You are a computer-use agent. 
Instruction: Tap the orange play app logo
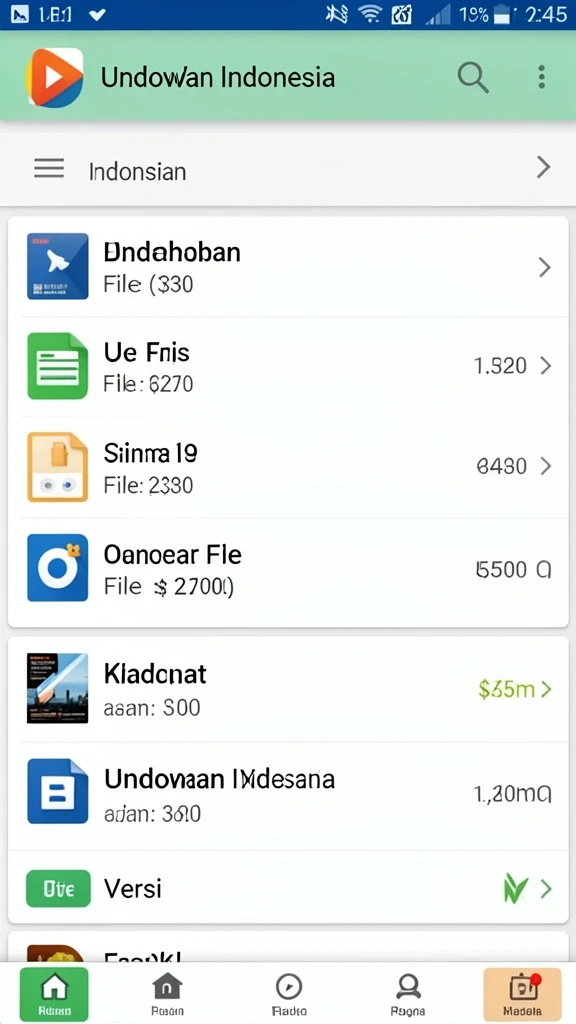pos(55,77)
